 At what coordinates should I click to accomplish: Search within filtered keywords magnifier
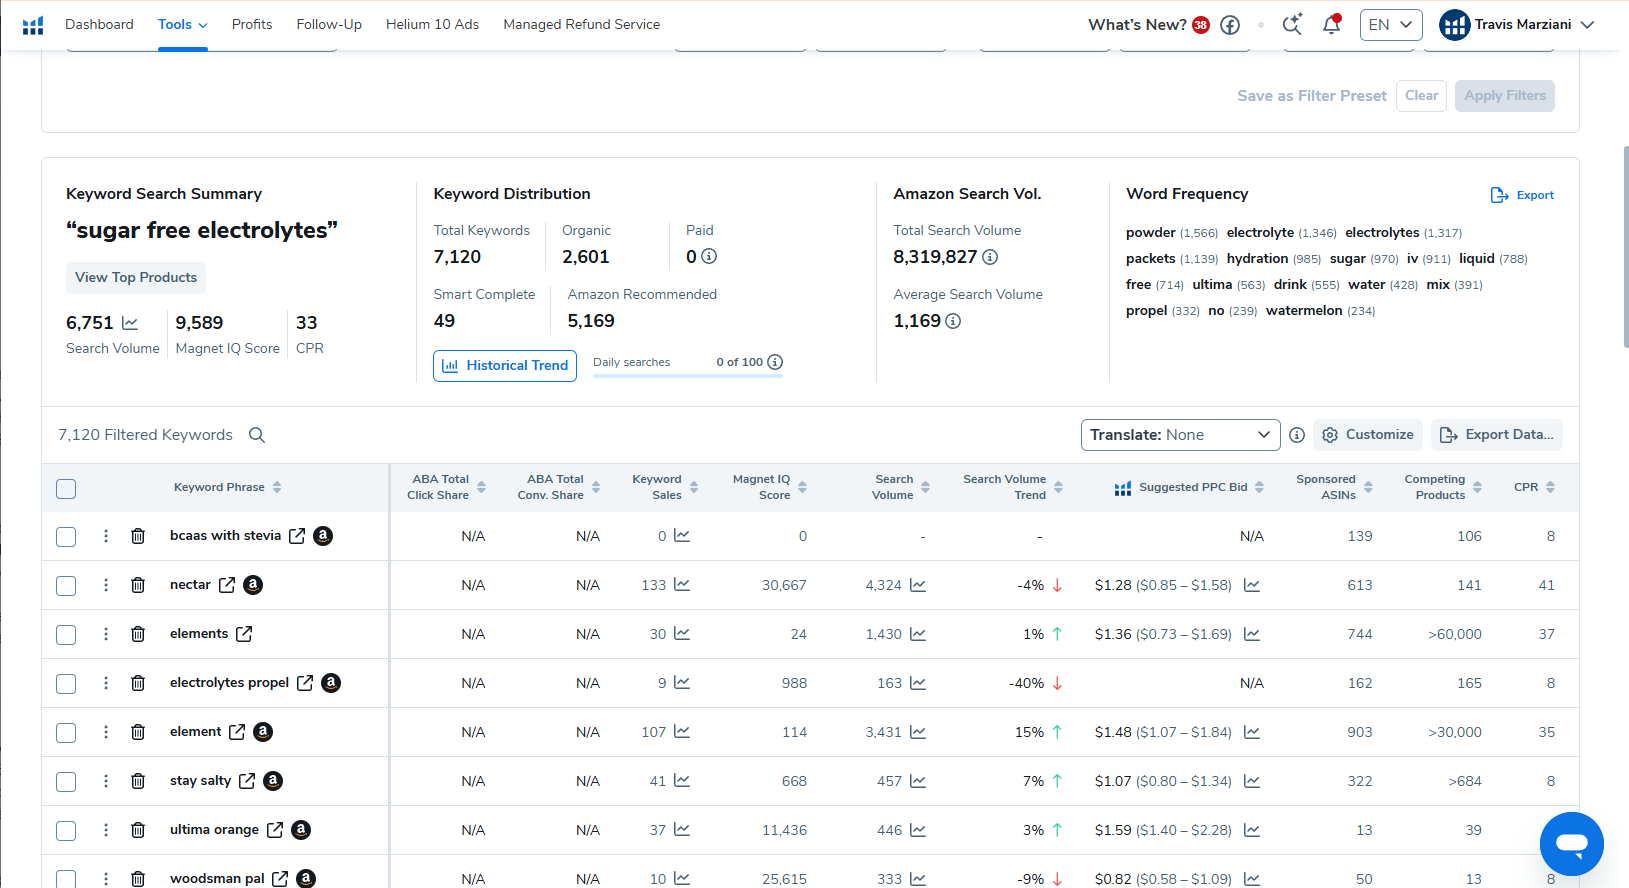point(257,435)
